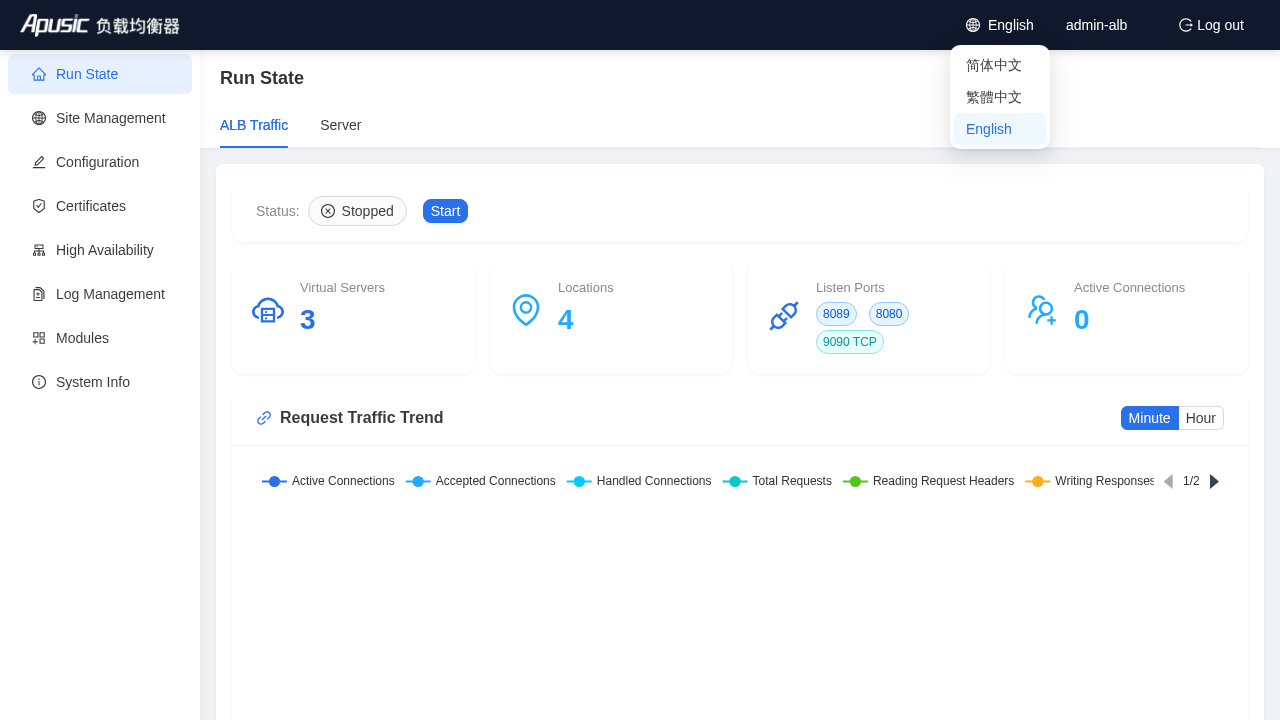Viewport: 1280px width, 720px height.
Task: Switch trend chart to Minute view
Action: (x=1150, y=418)
